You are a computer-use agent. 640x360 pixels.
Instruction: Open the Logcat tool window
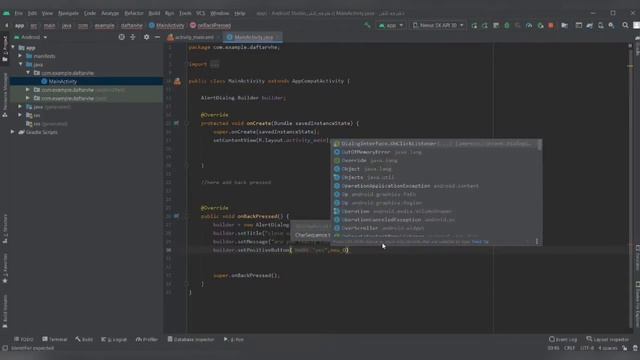[x=114, y=339]
